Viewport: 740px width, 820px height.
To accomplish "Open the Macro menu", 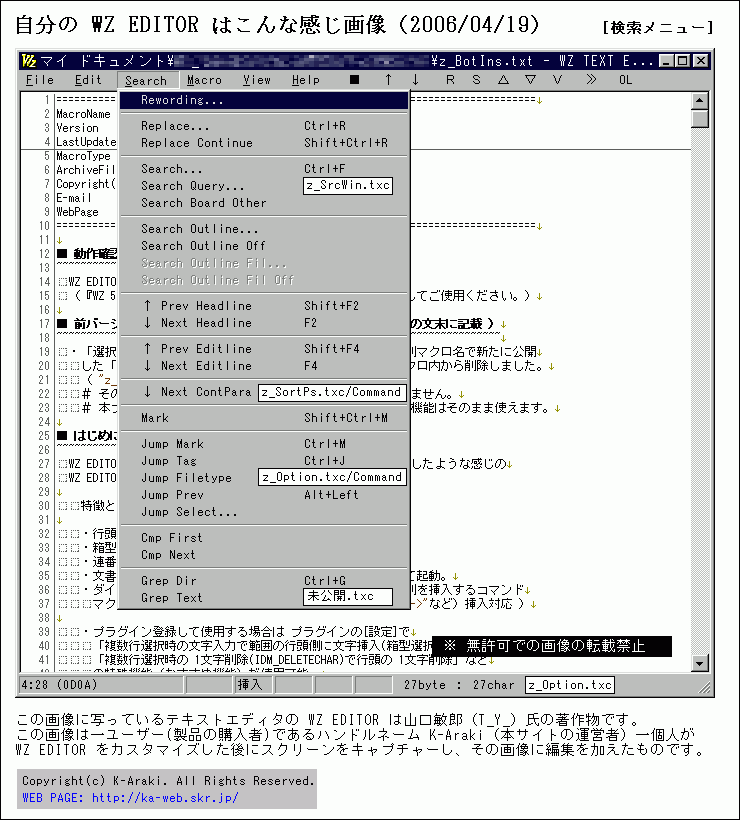I will tap(204, 80).
